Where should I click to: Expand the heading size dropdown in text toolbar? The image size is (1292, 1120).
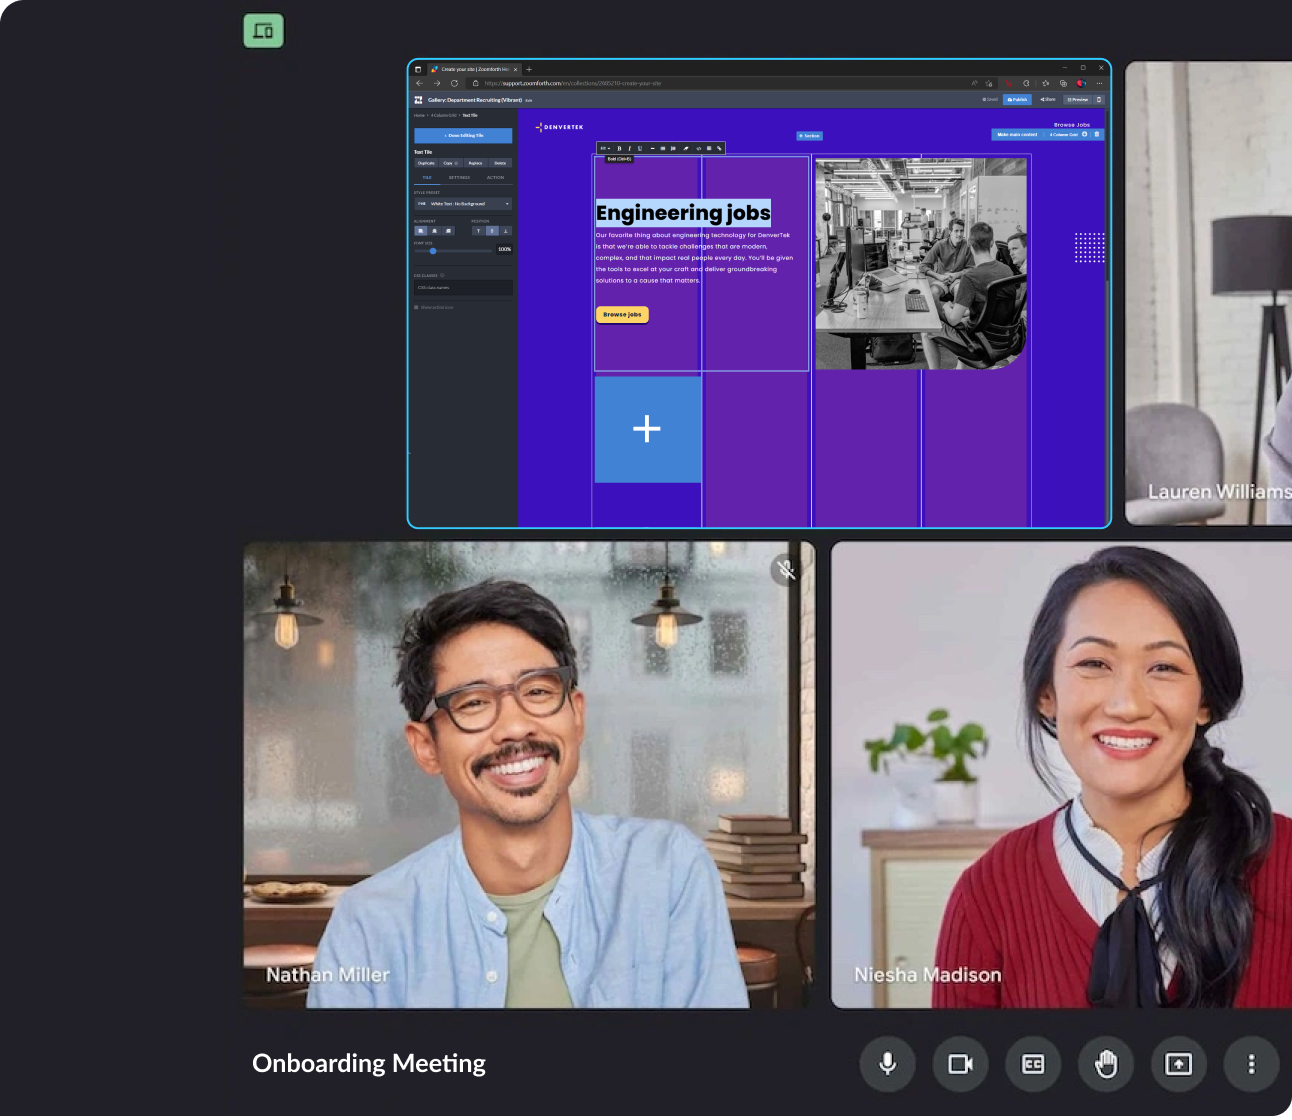pyautogui.click(x=605, y=148)
